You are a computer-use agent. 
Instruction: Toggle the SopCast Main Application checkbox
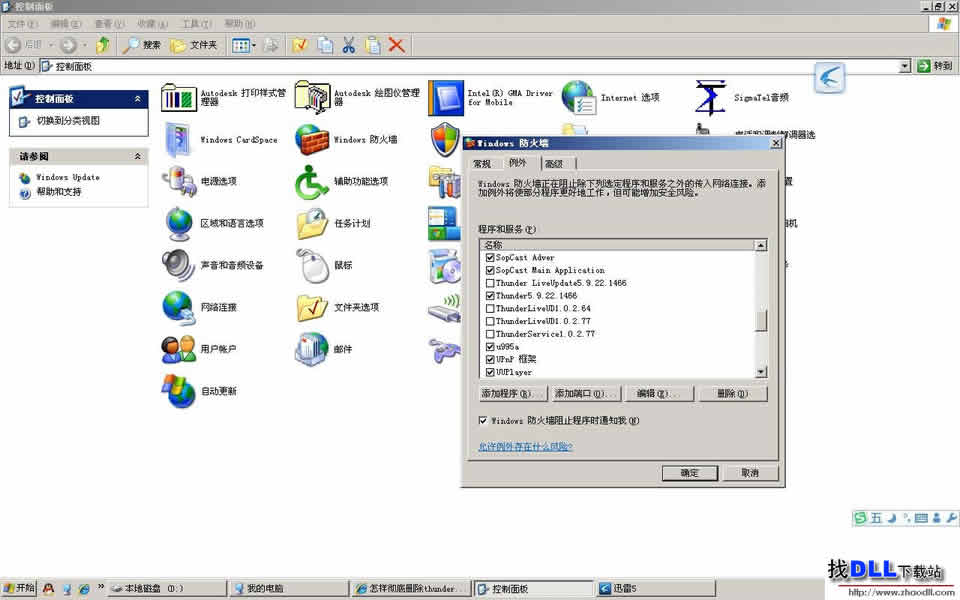point(490,270)
